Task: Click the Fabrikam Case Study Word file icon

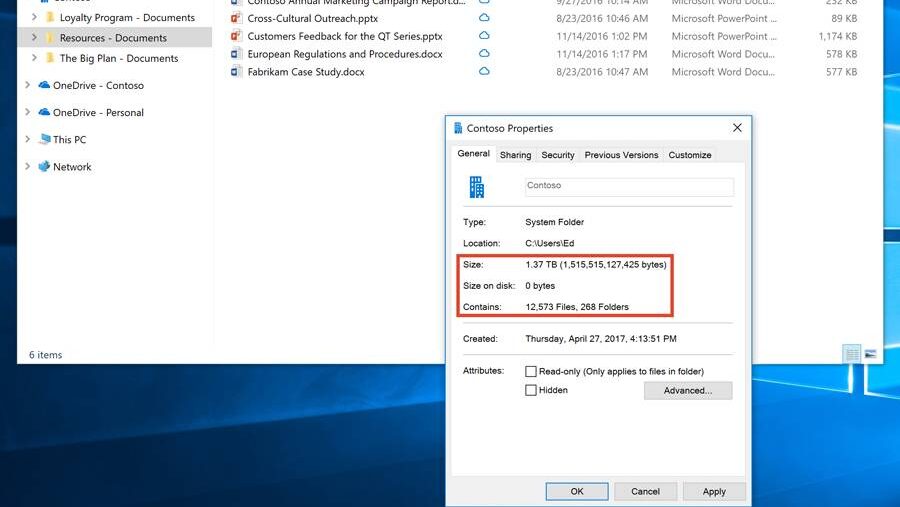Action: pos(236,72)
